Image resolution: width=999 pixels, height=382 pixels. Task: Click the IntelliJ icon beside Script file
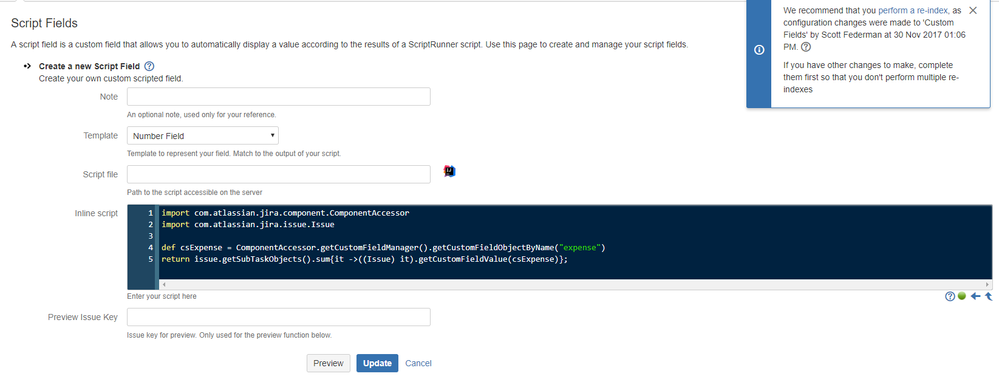click(x=450, y=171)
